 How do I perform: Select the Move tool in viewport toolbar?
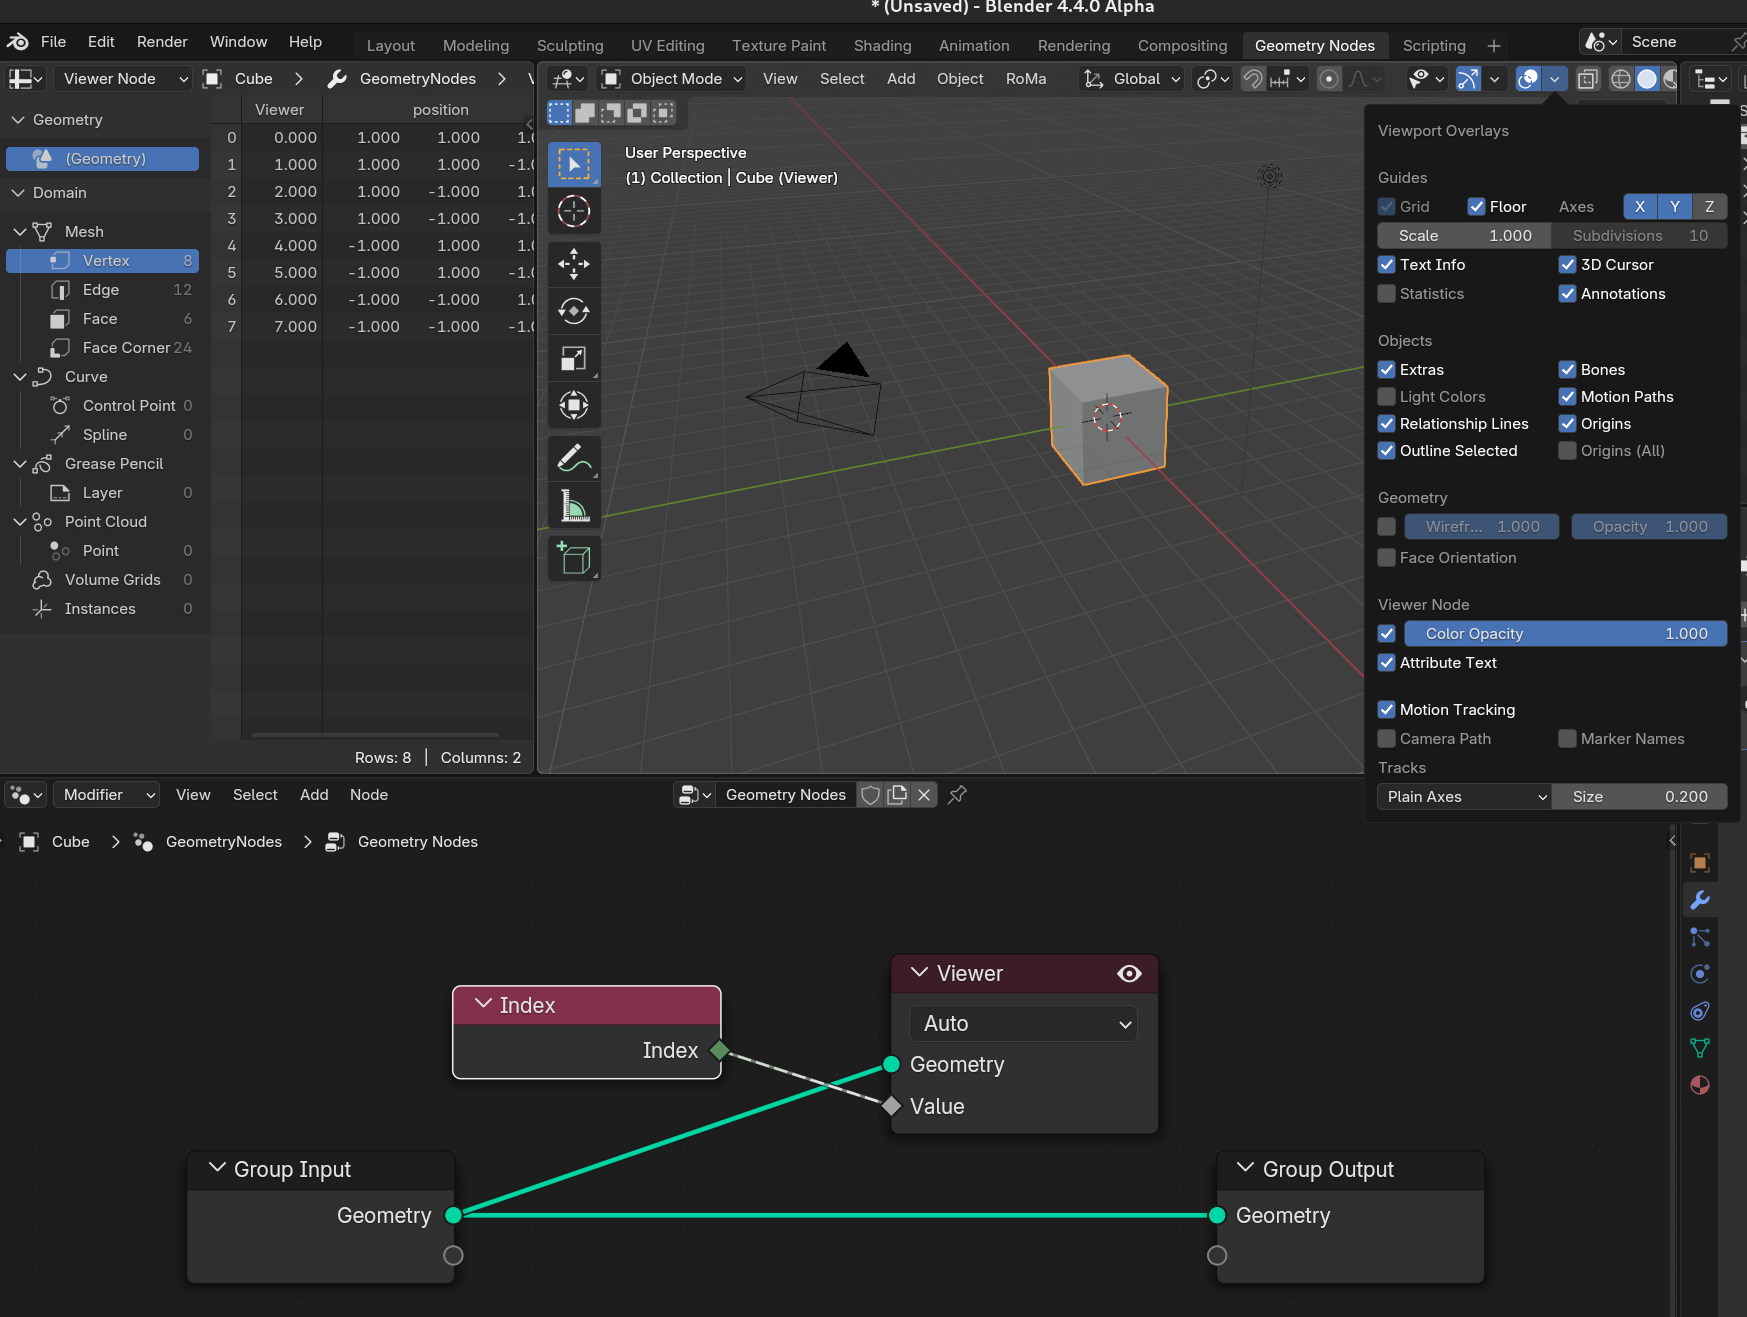(x=574, y=265)
